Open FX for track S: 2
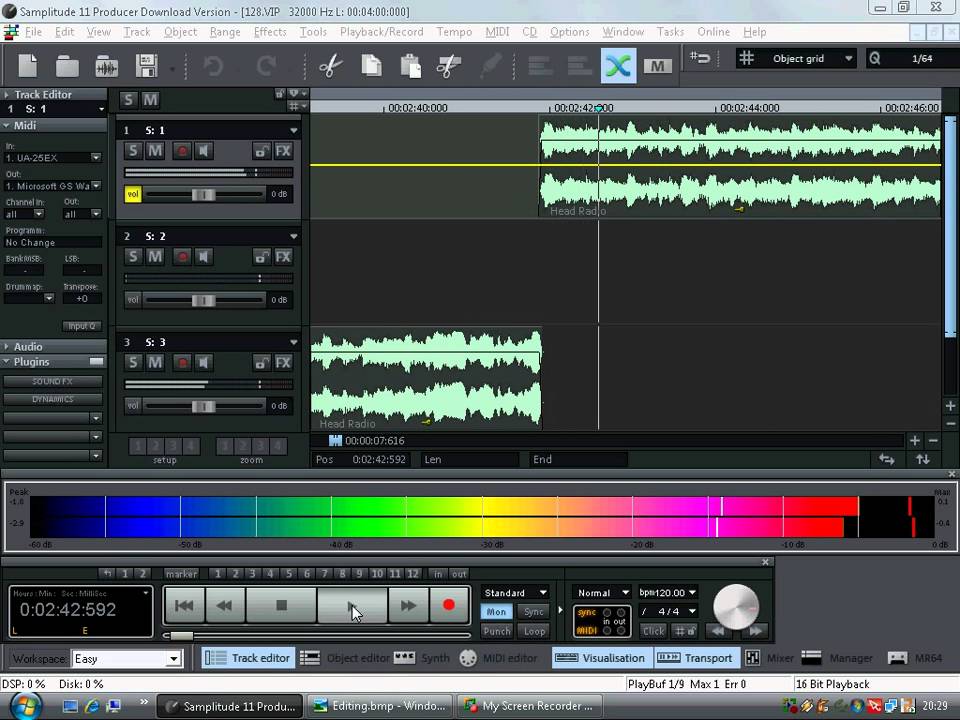Image resolution: width=960 pixels, height=720 pixels. (283, 257)
